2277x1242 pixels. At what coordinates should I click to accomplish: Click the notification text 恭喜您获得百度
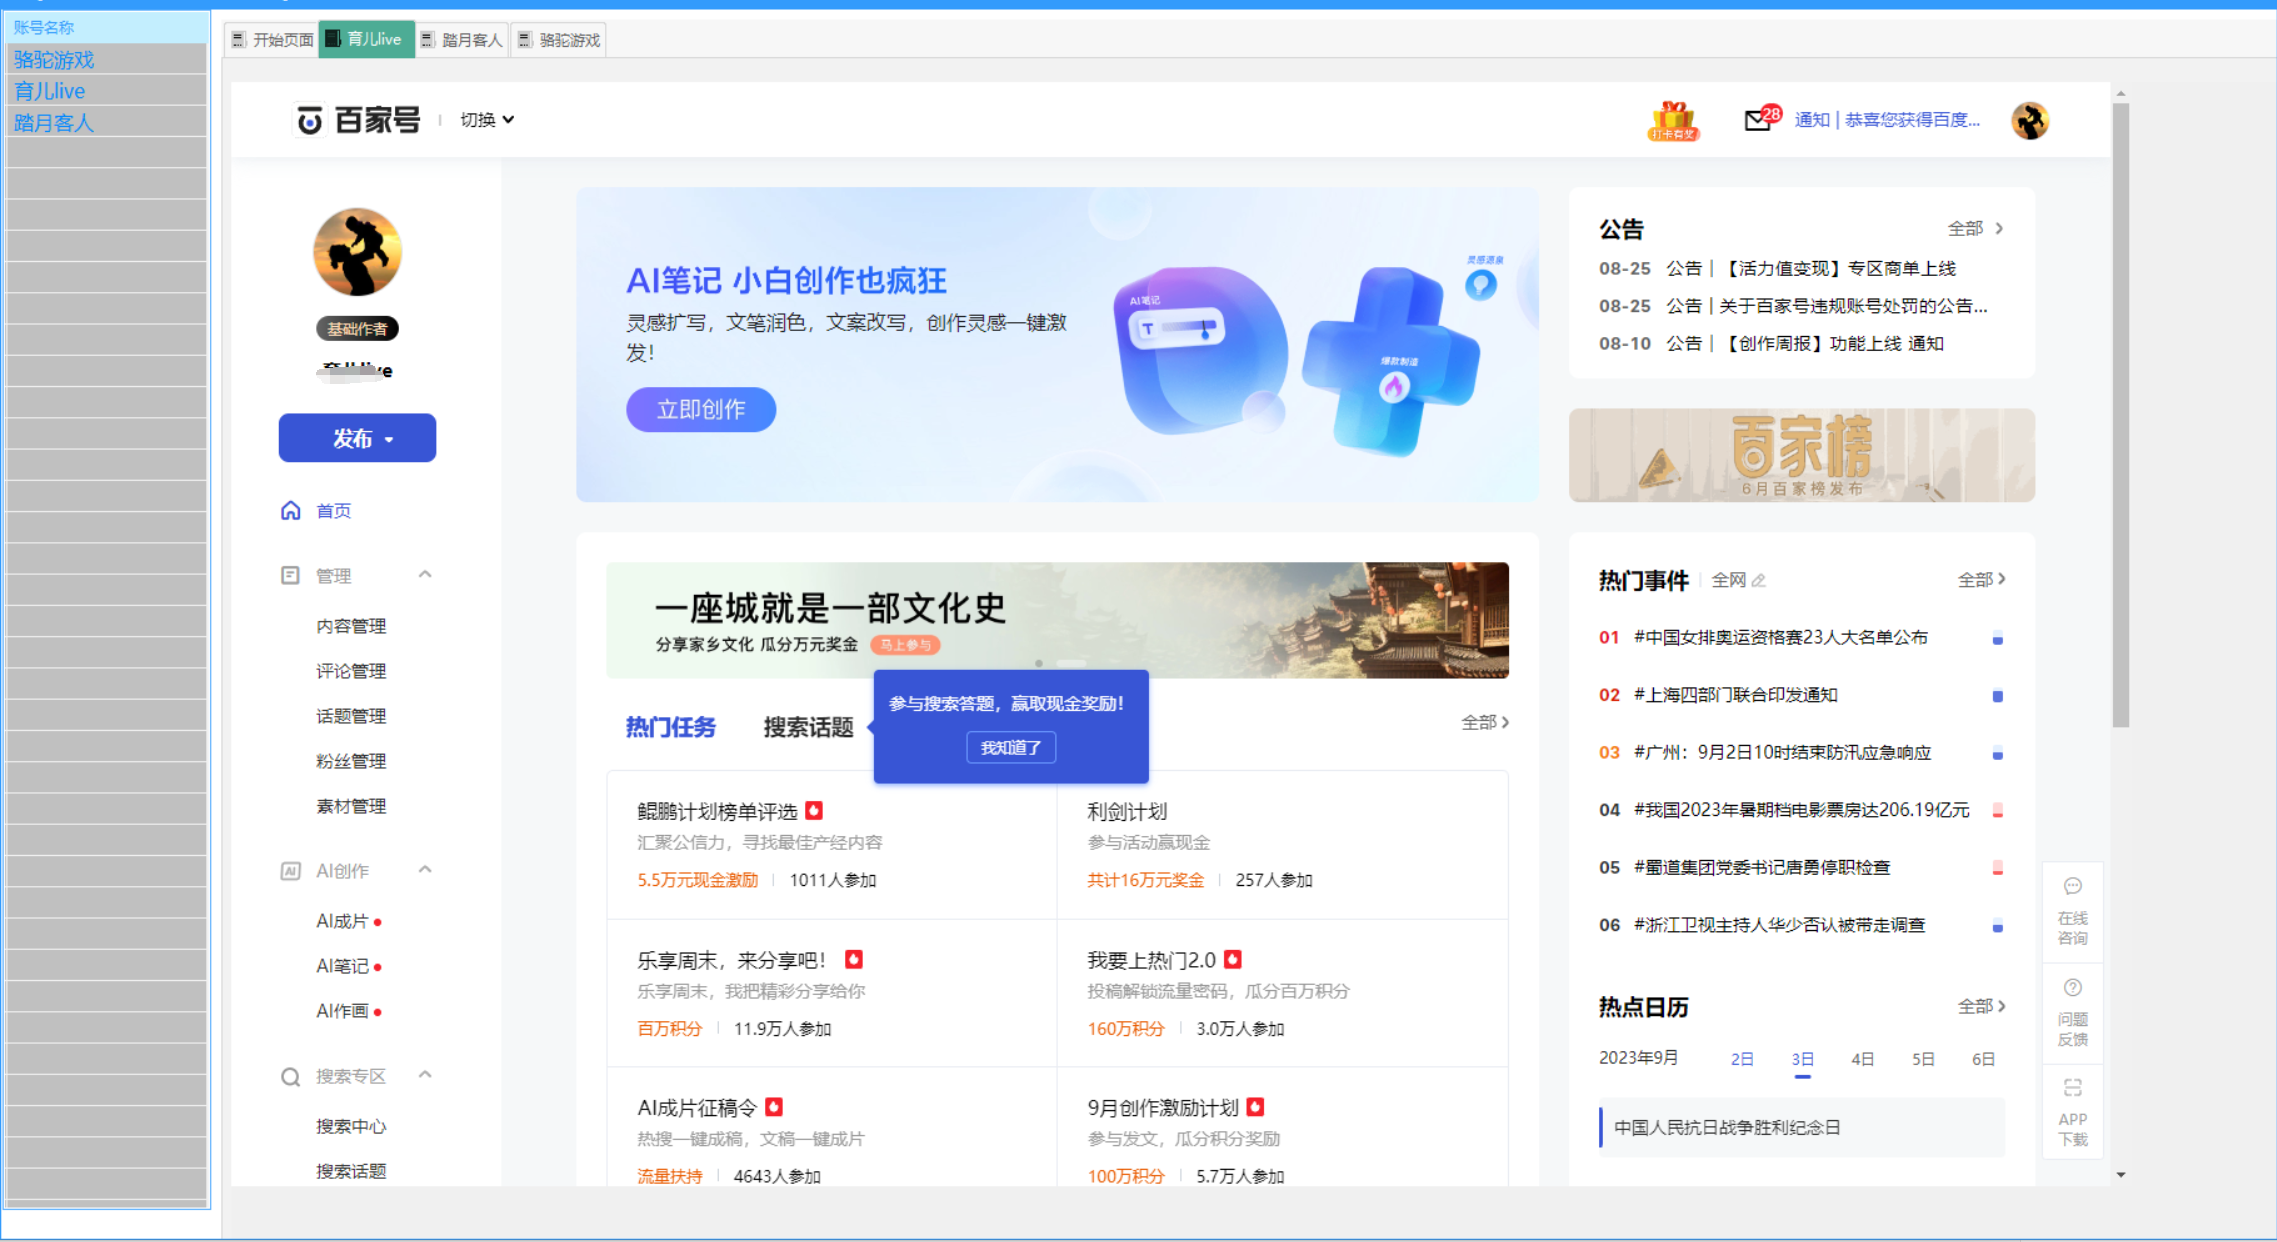coord(1912,120)
